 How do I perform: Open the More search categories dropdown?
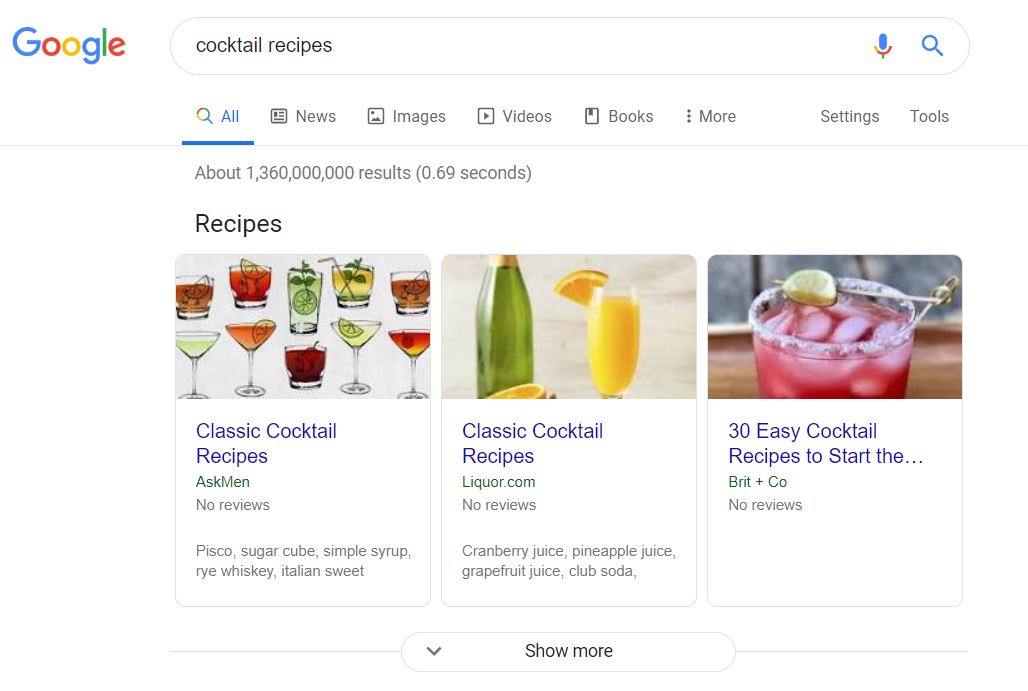click(711, 116)
